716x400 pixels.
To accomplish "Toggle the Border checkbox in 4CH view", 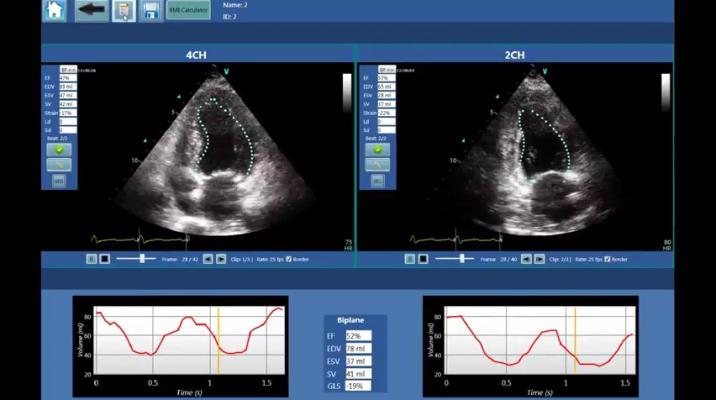I will click(289, 259).
